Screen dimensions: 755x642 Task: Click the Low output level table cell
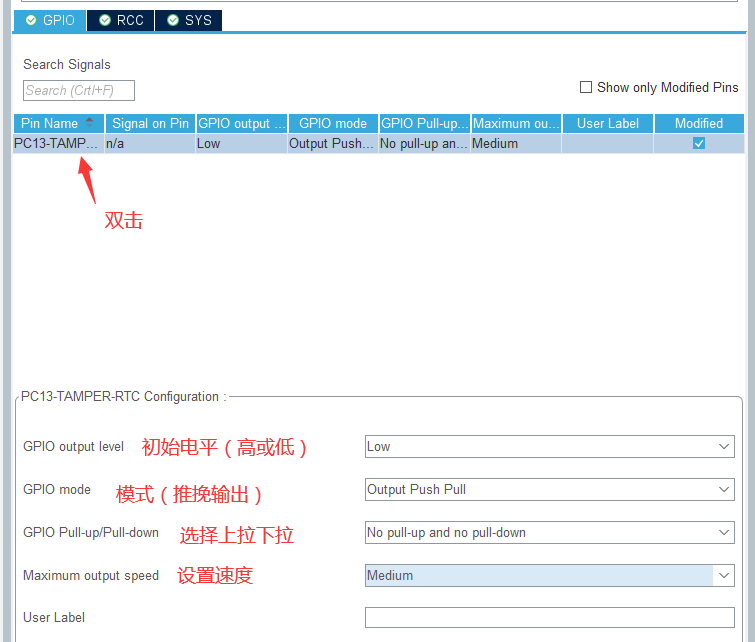tap(242, 144)
